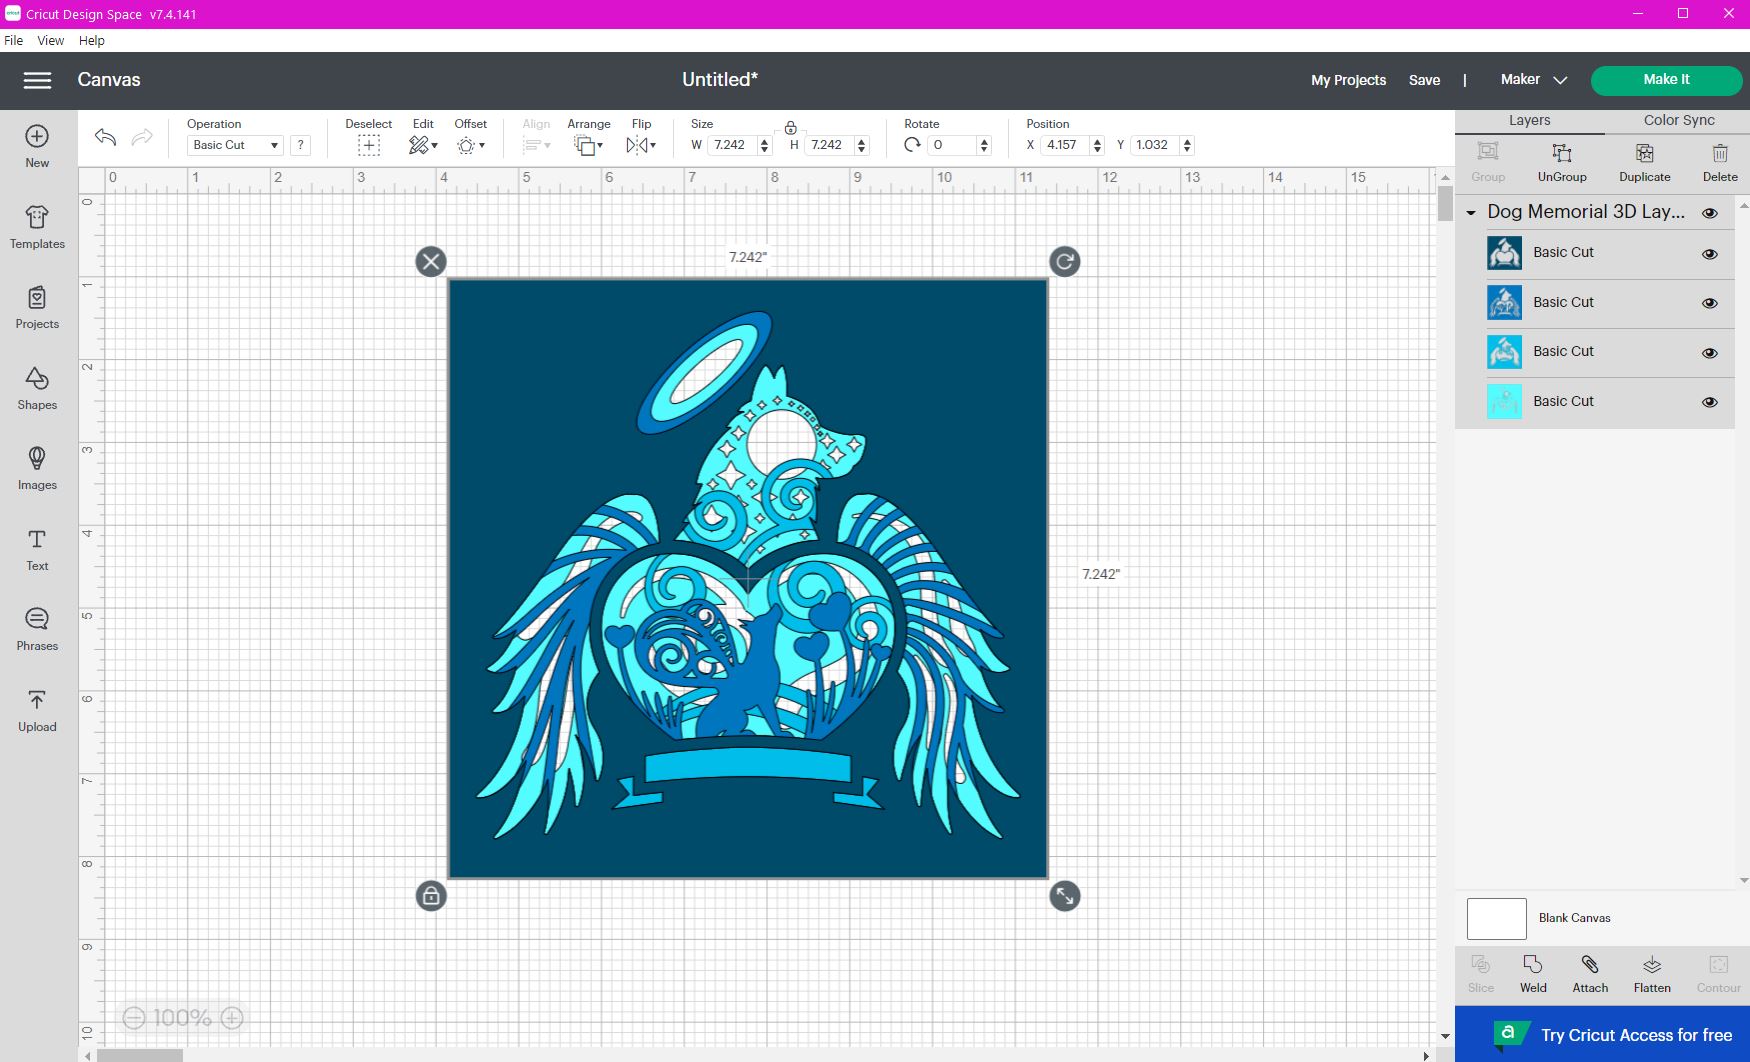
Task: Collapse the Dog Memorial 3D layer group
Action: pos(1471,213)
